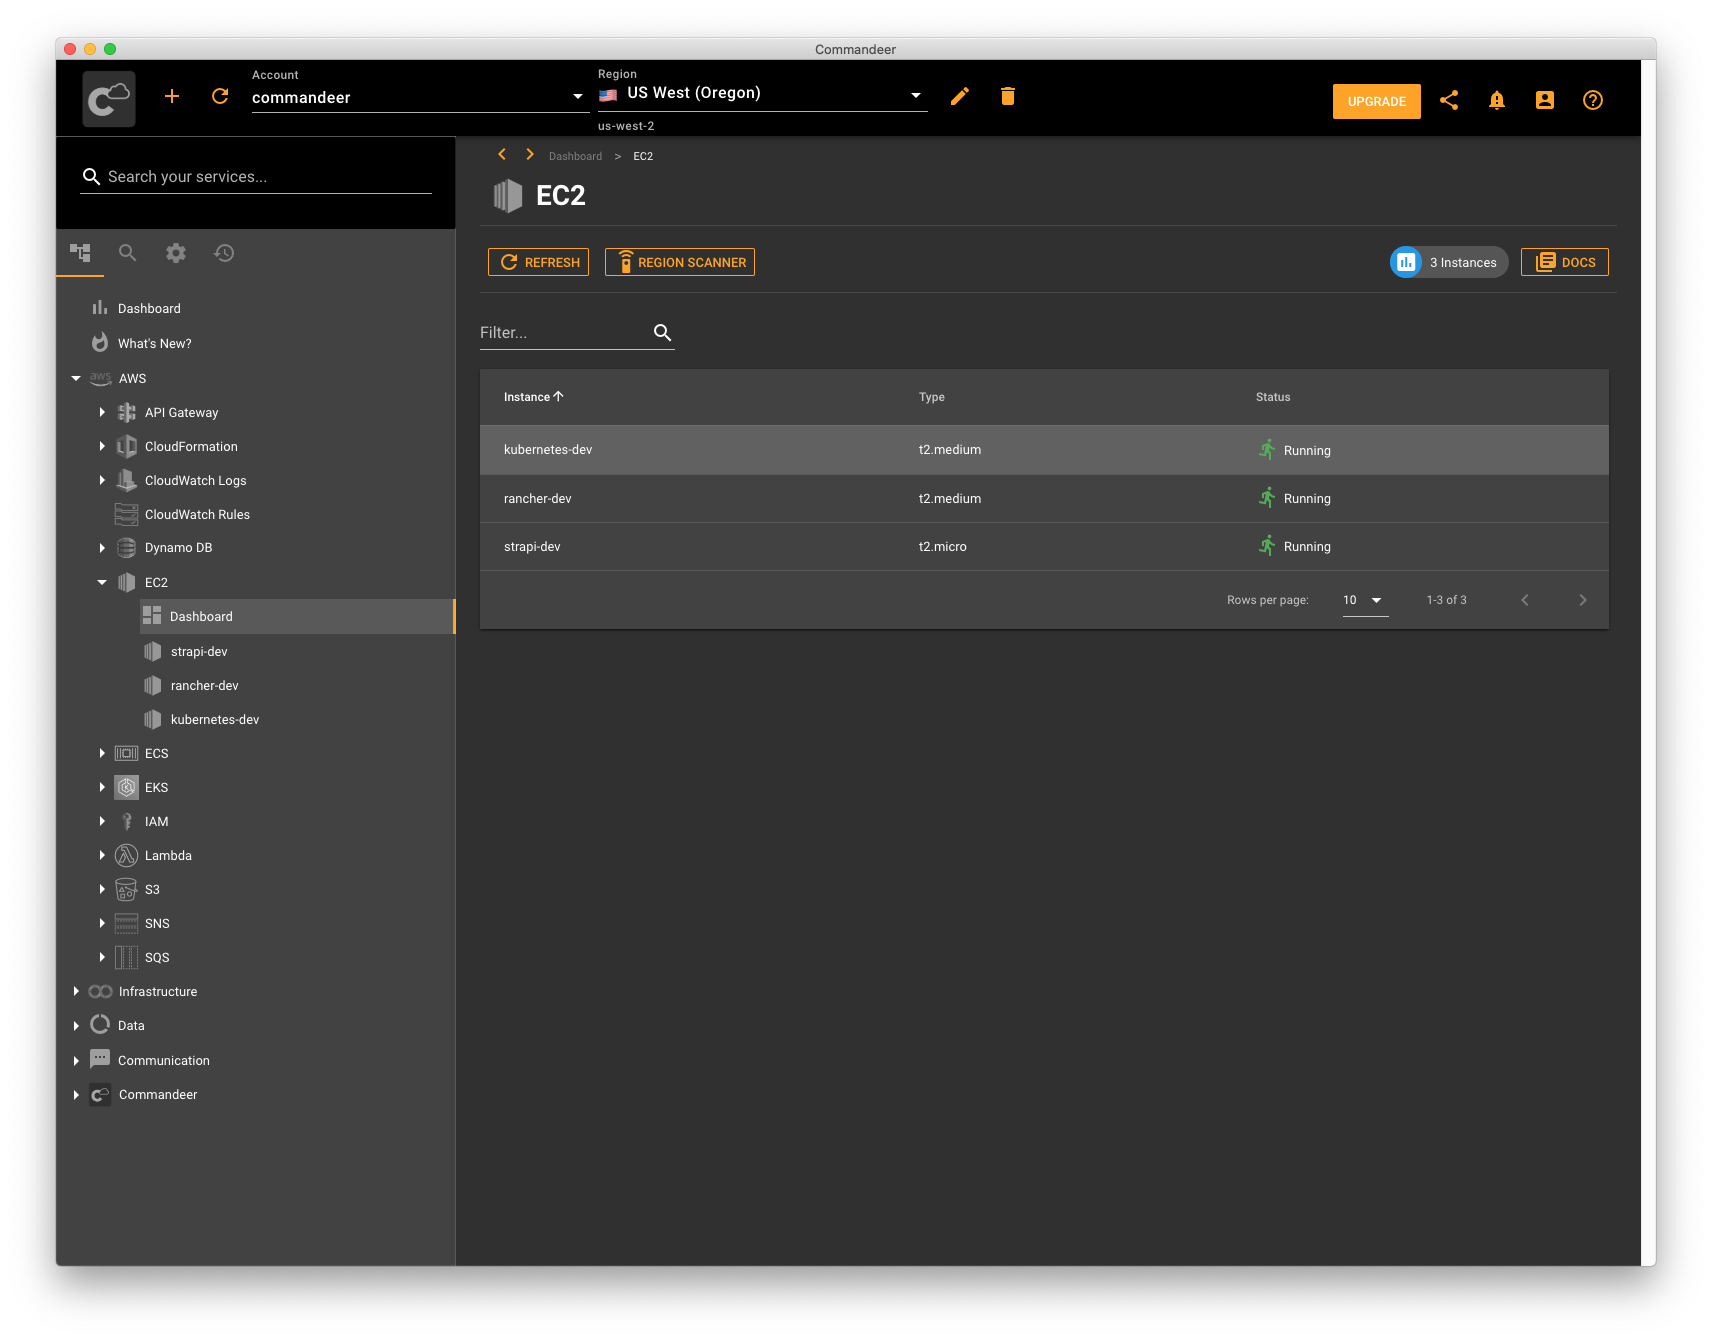Screen dimensions: 1712x1340
Task: Click the REFRESH button
Action: click(x=538, y=262)
